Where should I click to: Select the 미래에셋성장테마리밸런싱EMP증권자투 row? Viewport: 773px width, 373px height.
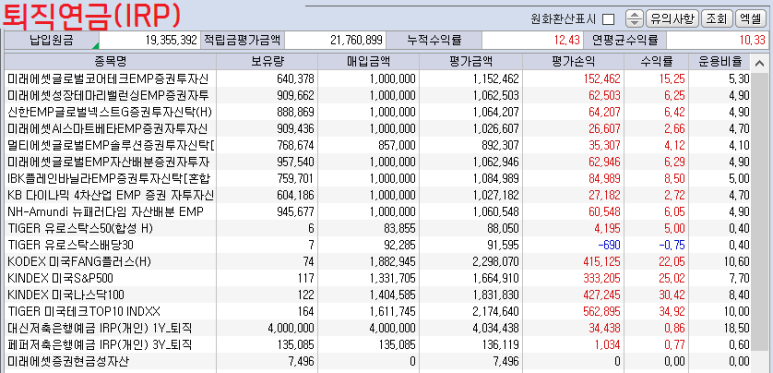click(377, 95)
